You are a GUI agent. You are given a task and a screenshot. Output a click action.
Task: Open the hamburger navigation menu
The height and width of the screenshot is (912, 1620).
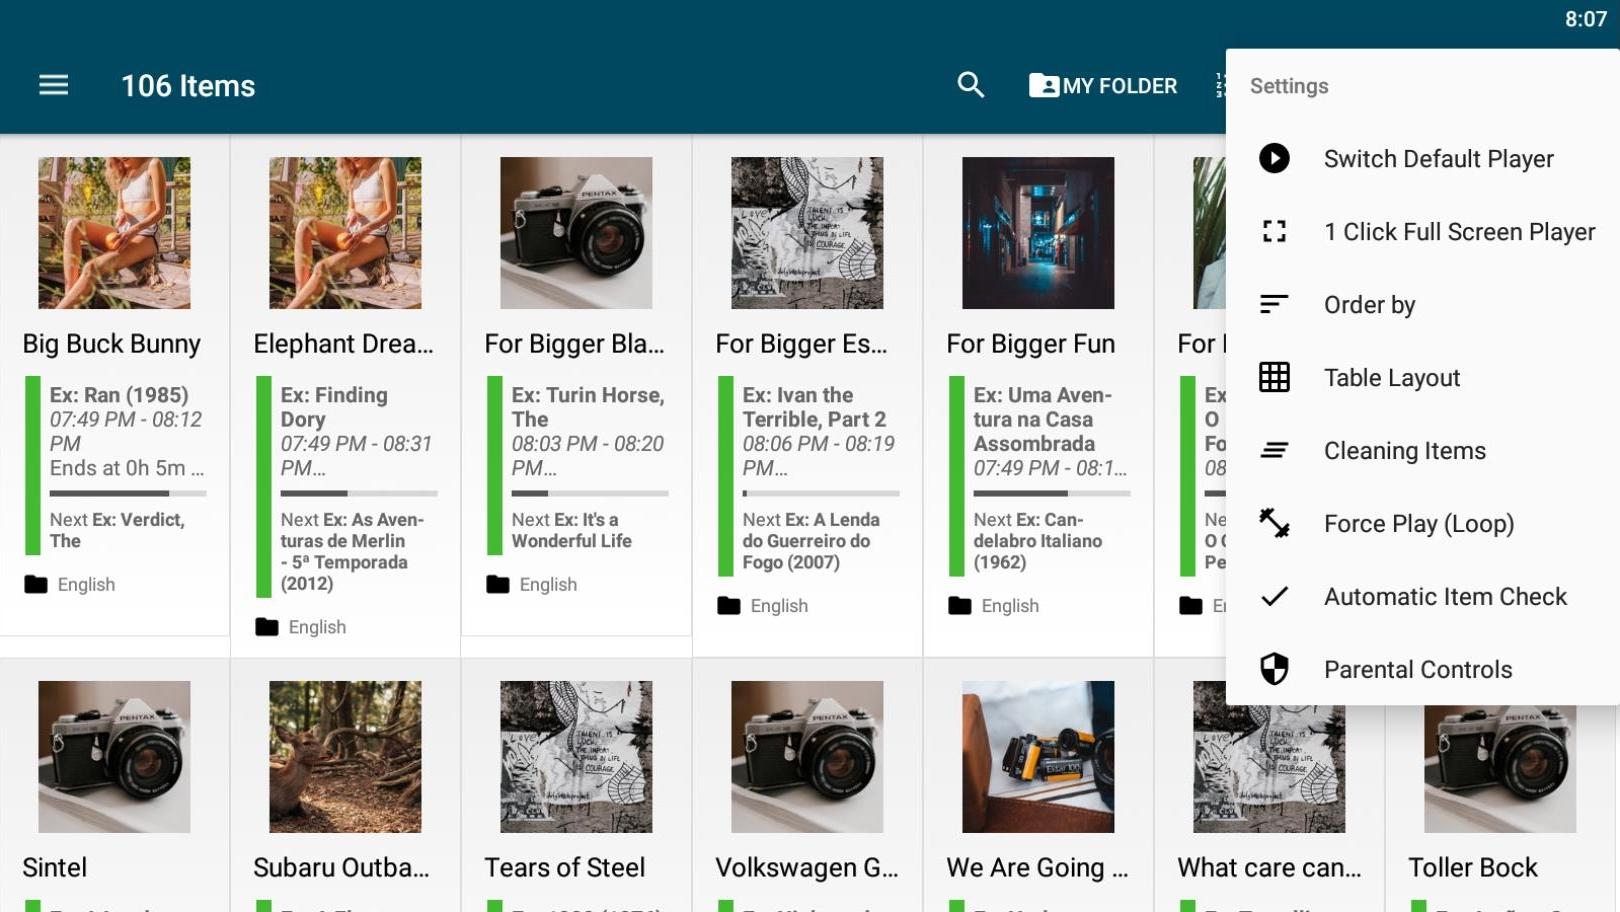(x=54, y=85)
